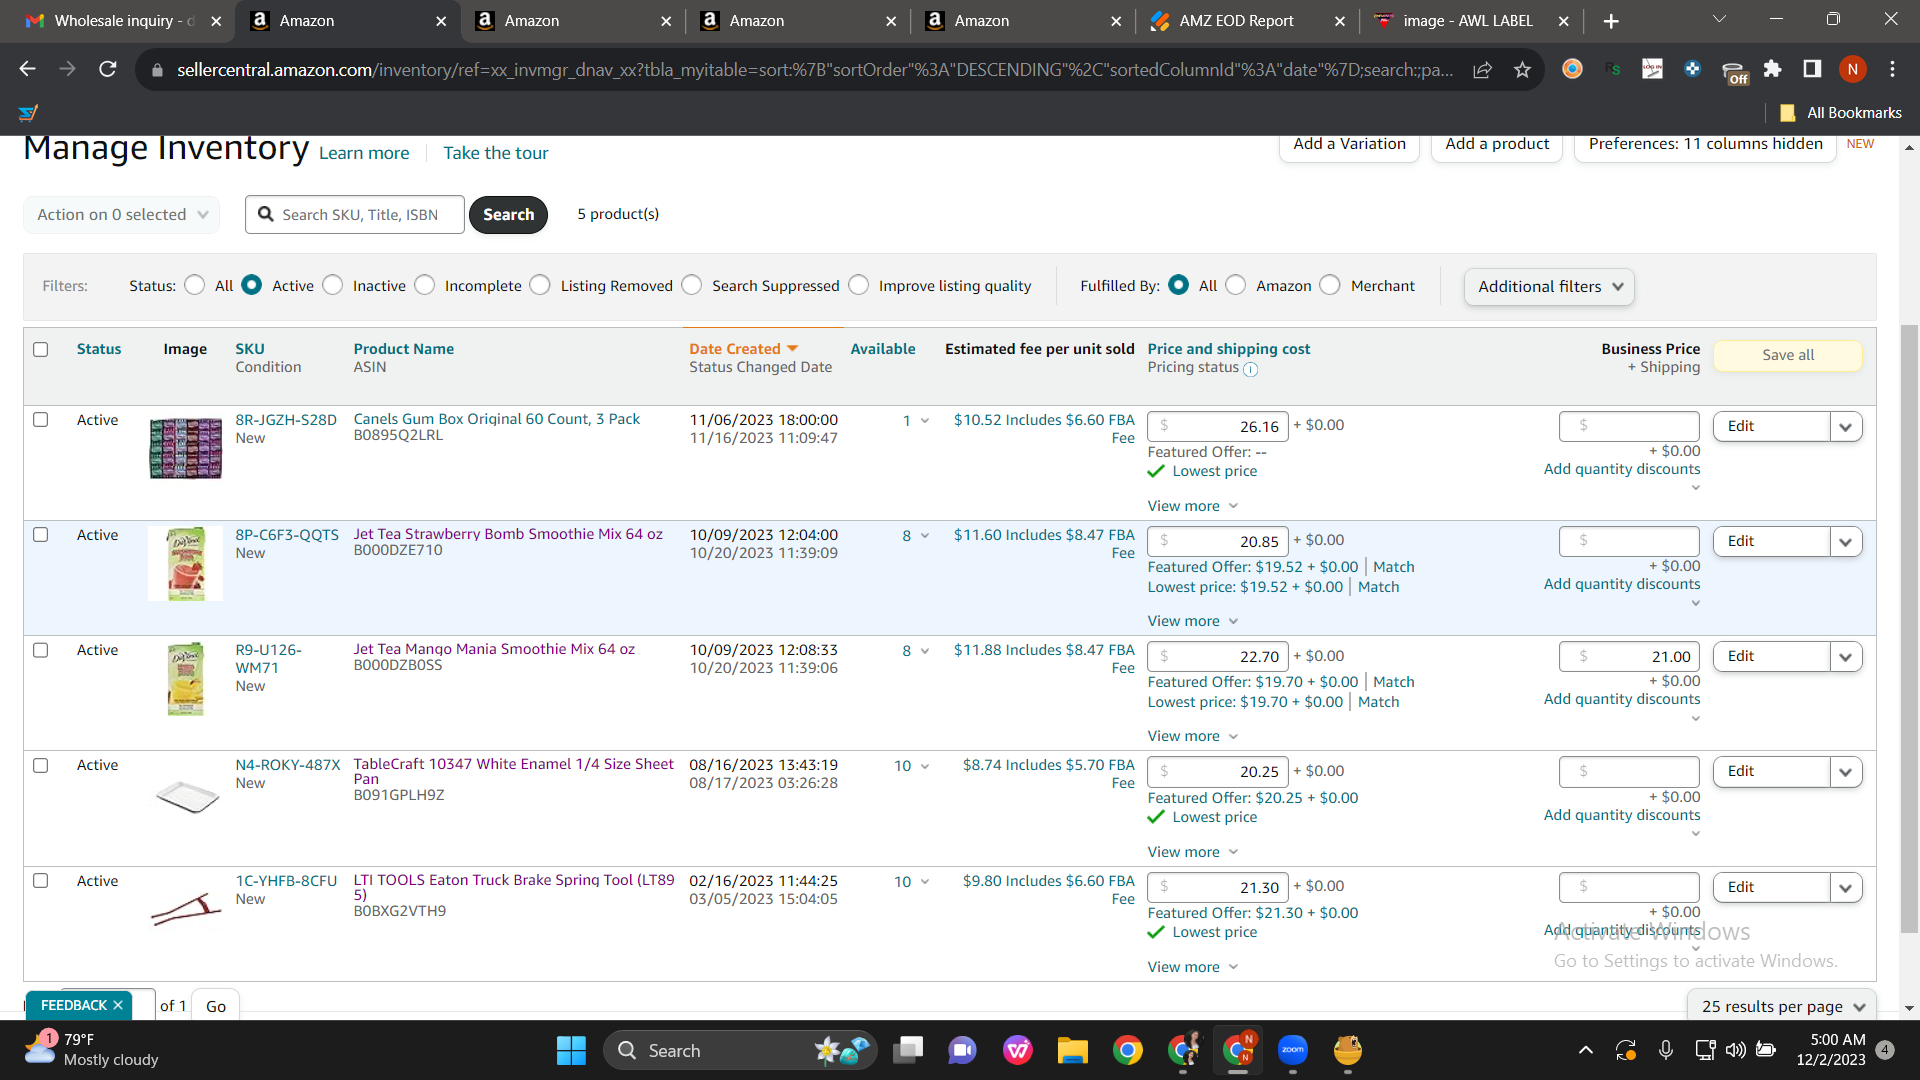Select the Incomplete status filter
This screenshot has height=1080, width=1920.
(425, 285)
